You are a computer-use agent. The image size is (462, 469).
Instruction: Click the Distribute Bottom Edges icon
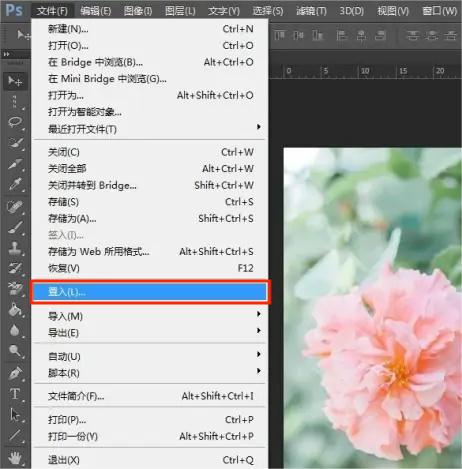click(450, 35)
